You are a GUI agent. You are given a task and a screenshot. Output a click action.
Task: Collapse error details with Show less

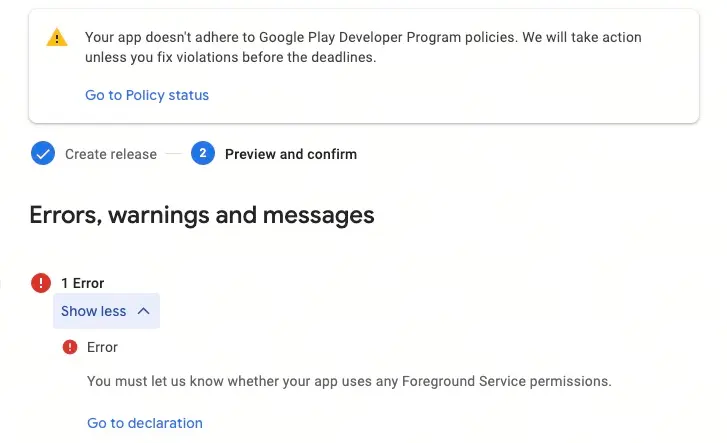(x=94, y=311)
